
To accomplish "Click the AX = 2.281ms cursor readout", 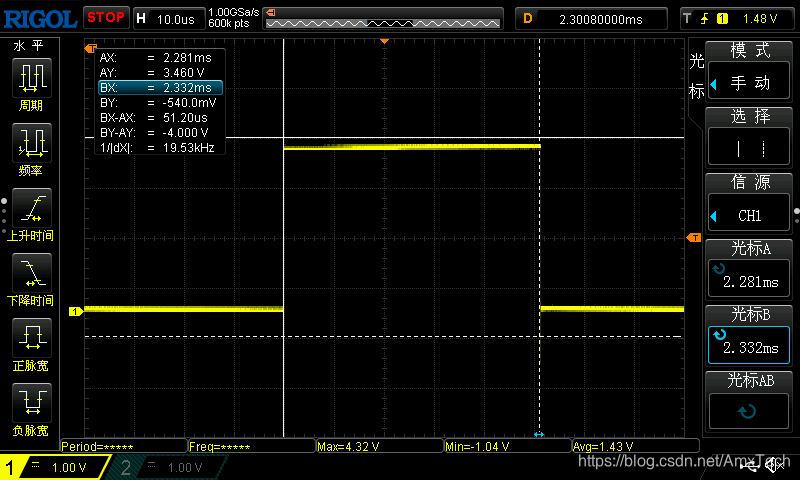I will pyautogui.click(x=156, y=58).
